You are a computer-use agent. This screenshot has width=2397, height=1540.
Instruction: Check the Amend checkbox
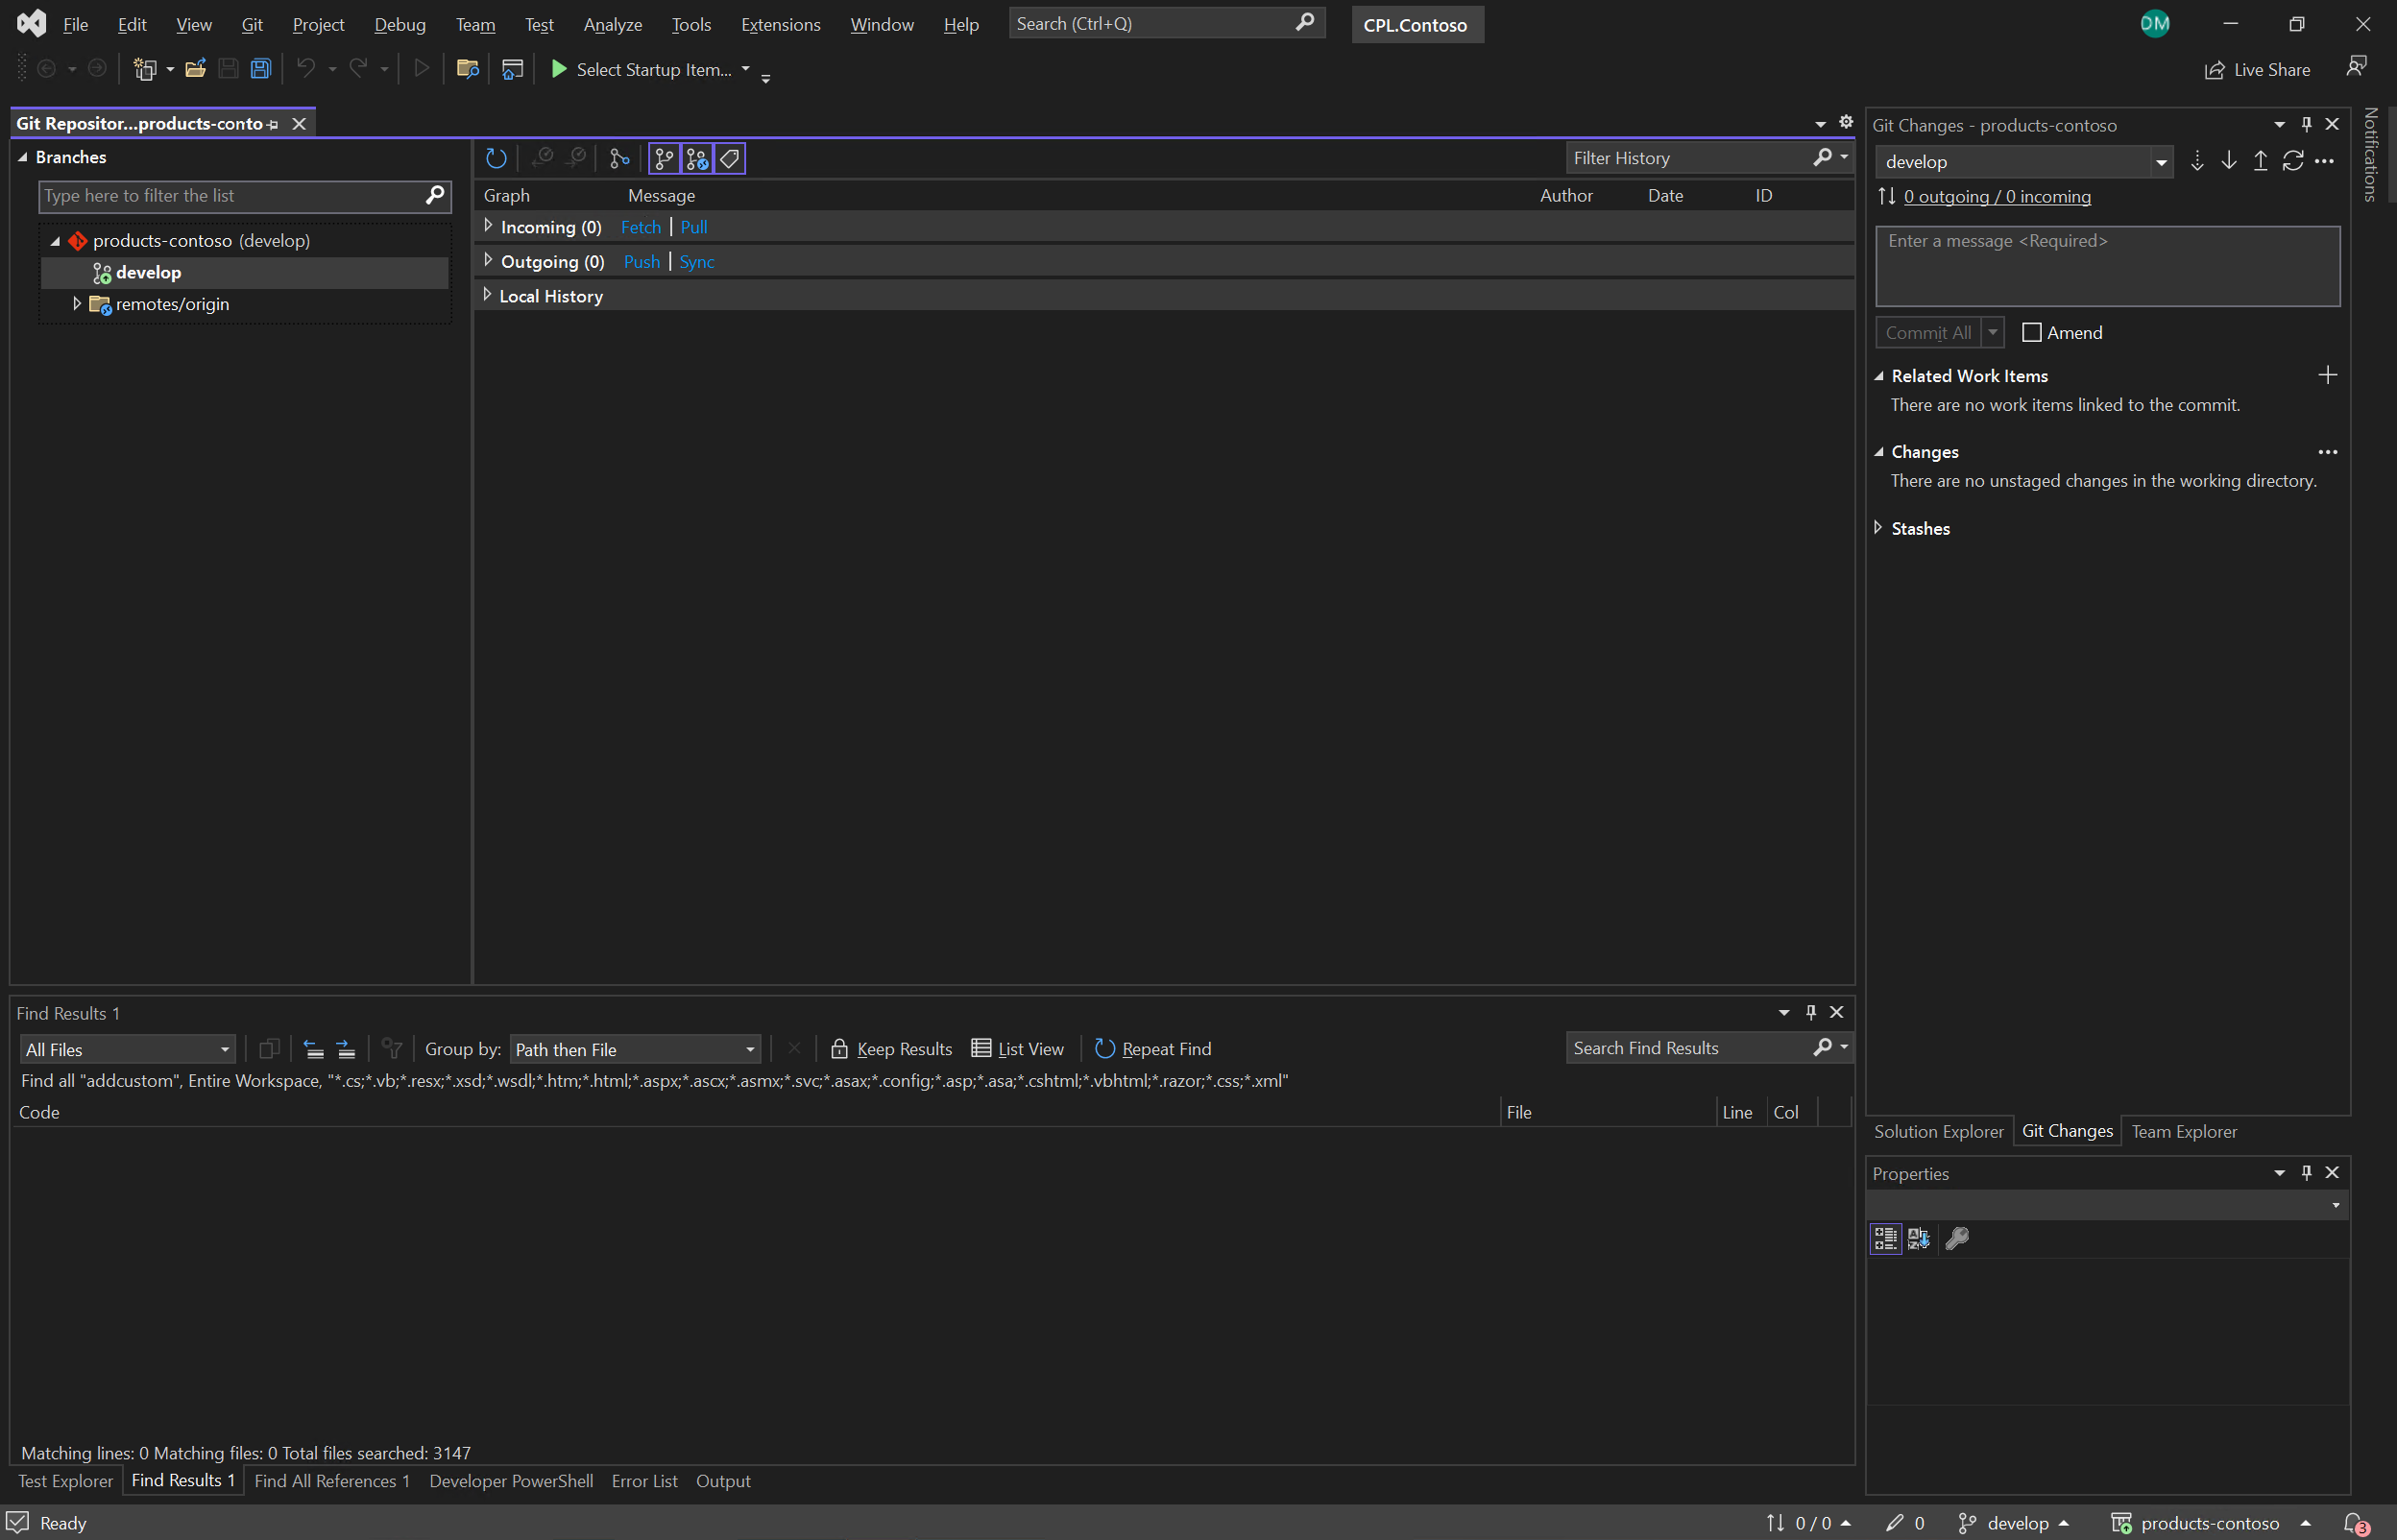2031,332
